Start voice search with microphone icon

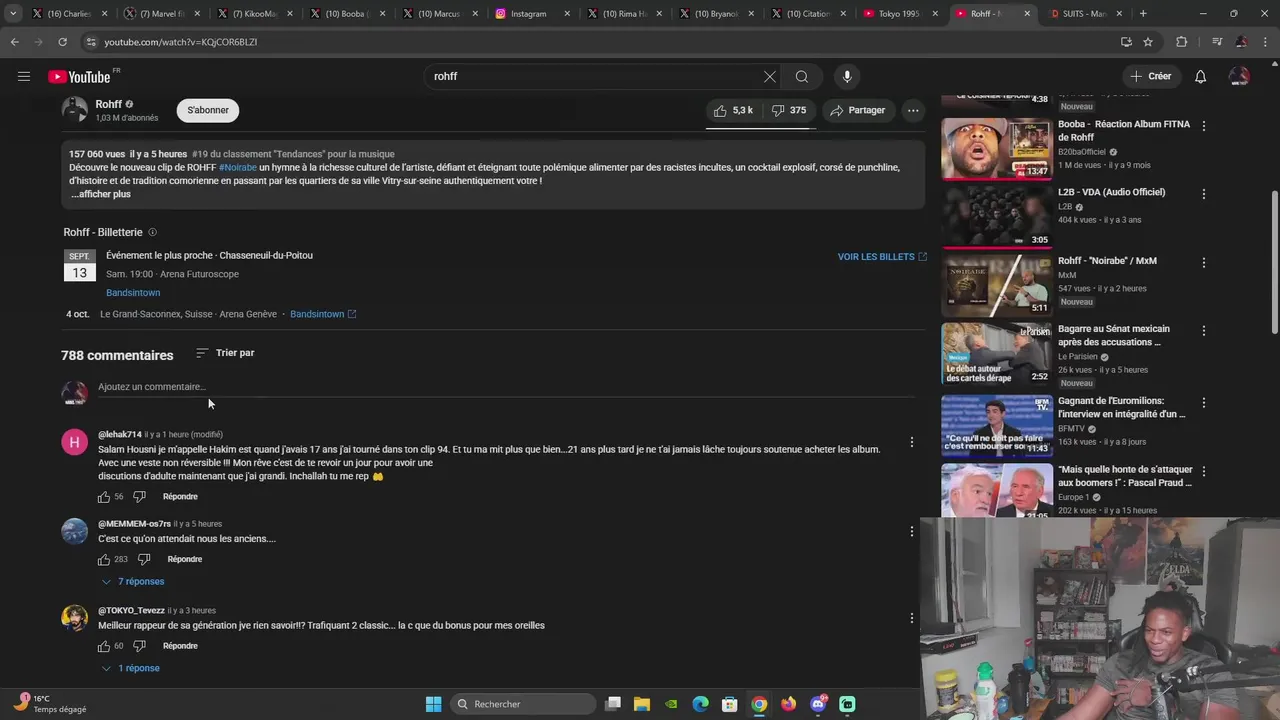(847, 76)
